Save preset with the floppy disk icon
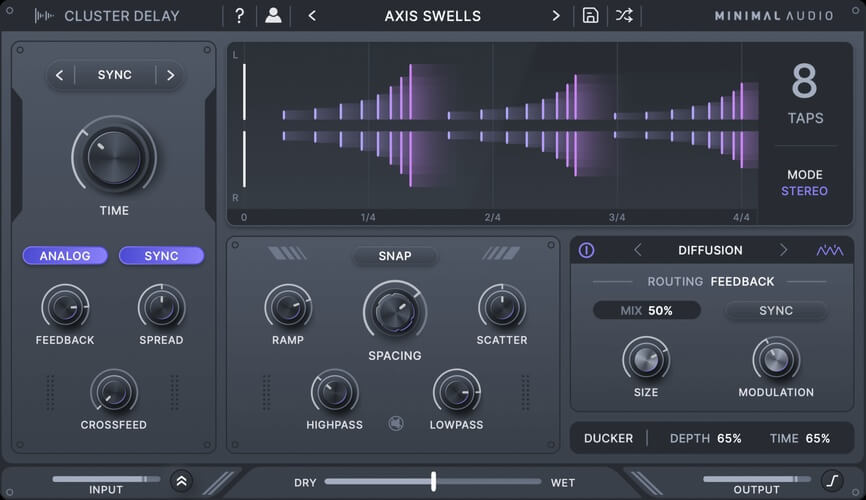This screenshot has width=866, height=500. tap(590, 16)
